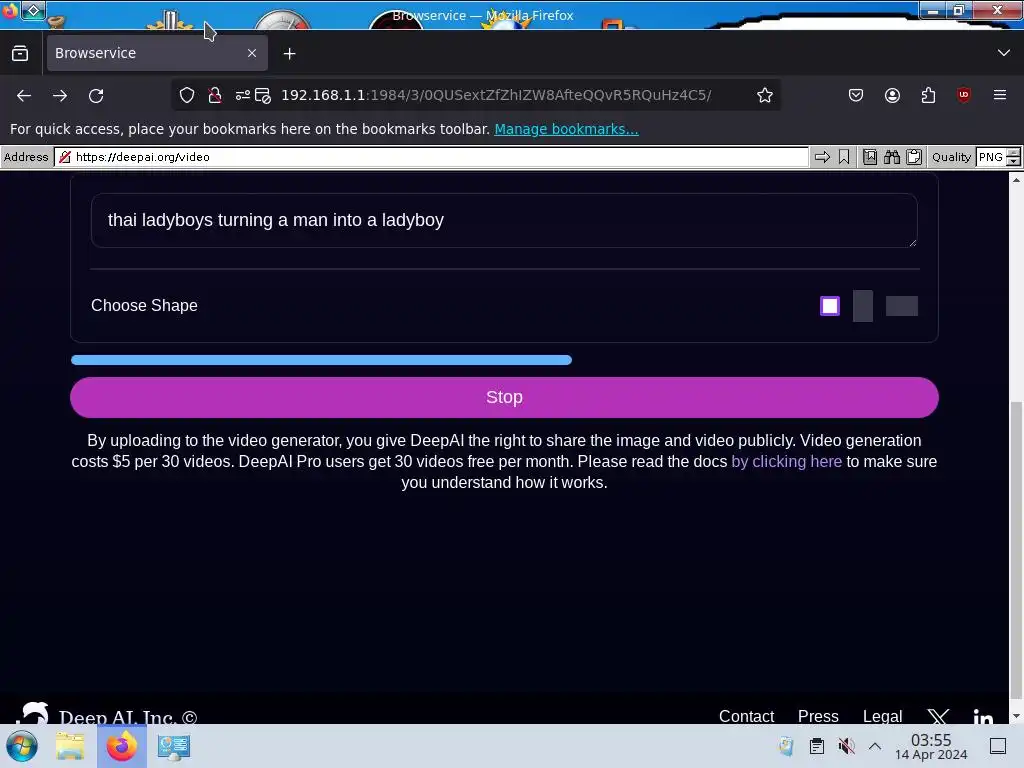Click the Browservice bookmarks list icon
This screenshot has height=768, width=1024.
(x=870, y=157)
